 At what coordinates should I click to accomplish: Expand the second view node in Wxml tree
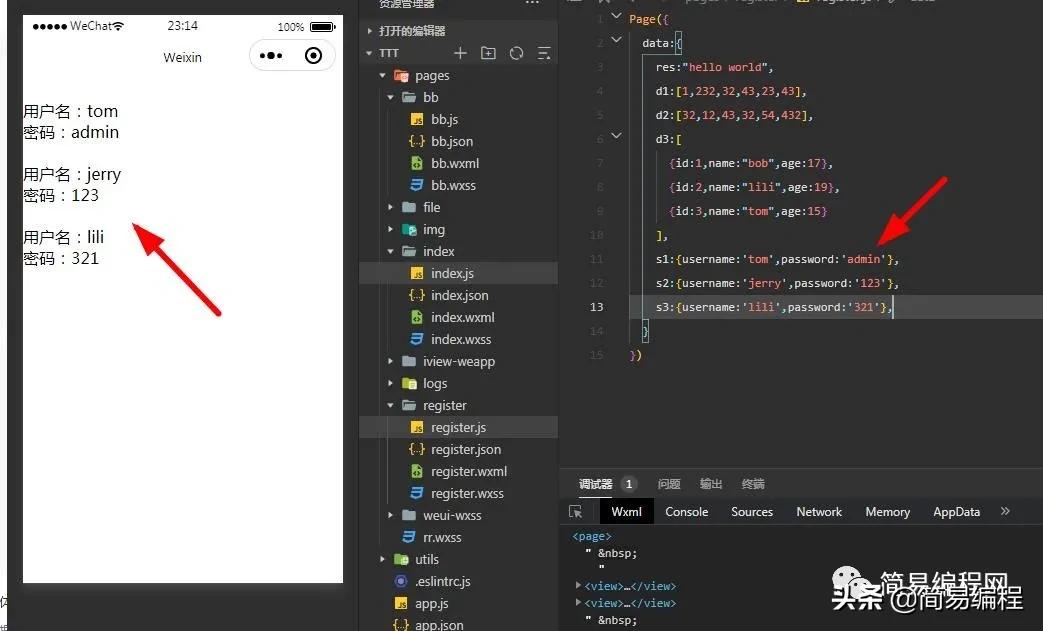pyautogui.click(x=578, y=602)
